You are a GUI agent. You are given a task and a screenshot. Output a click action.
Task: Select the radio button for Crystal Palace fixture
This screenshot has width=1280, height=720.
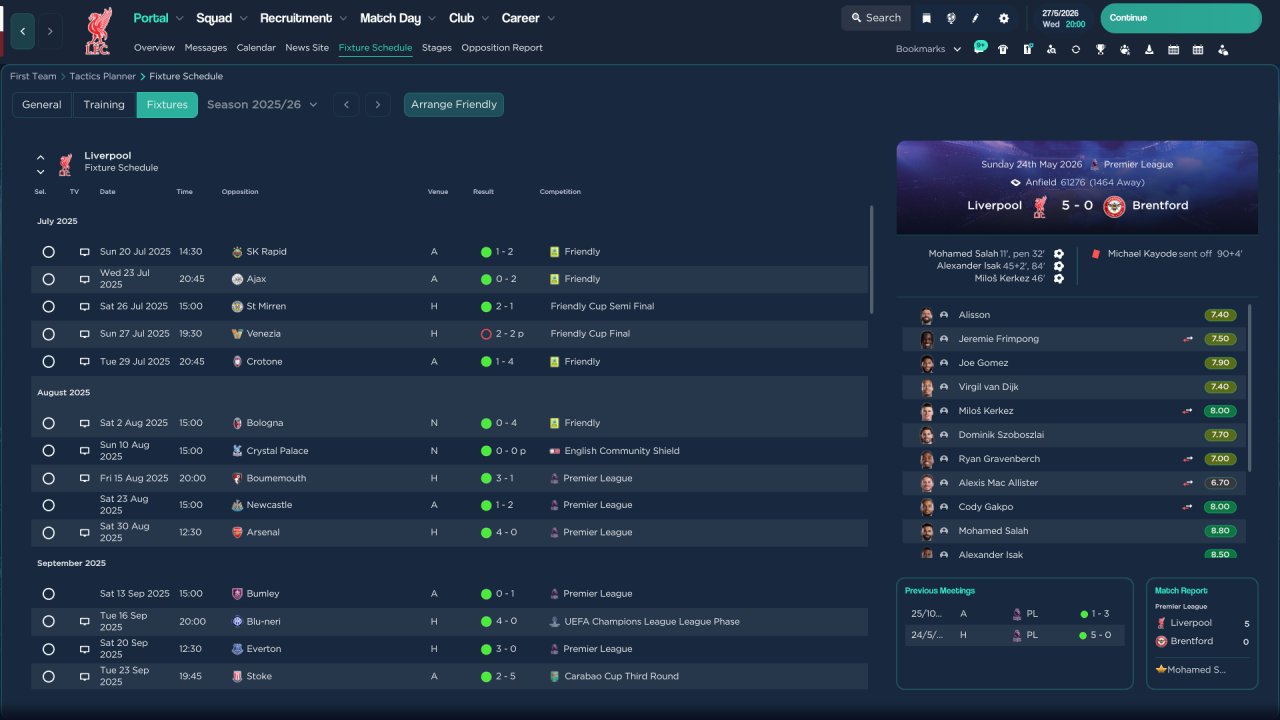(x=48, y=451)
